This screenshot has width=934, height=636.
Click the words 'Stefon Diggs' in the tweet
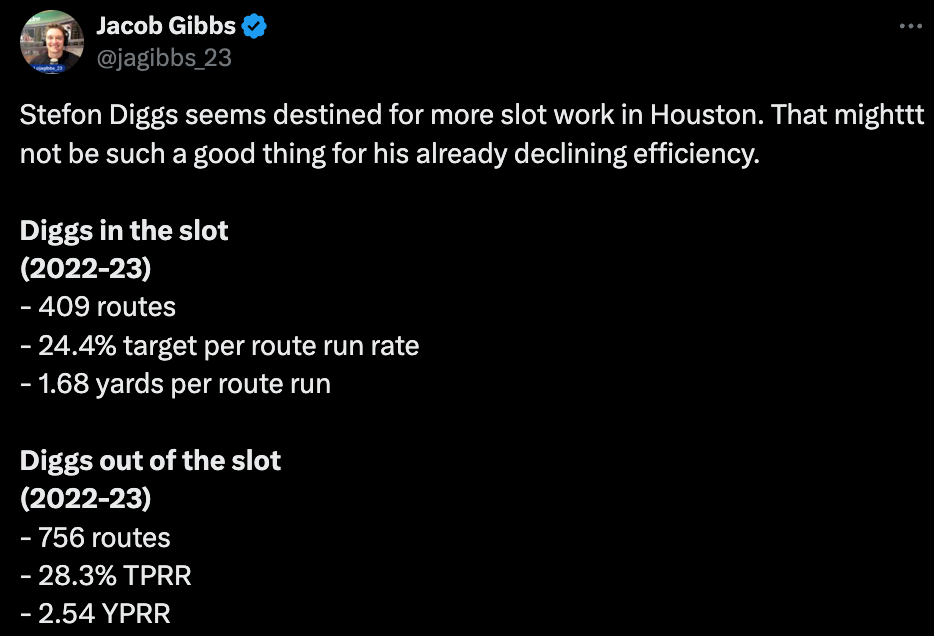click(x=99, y=114)
